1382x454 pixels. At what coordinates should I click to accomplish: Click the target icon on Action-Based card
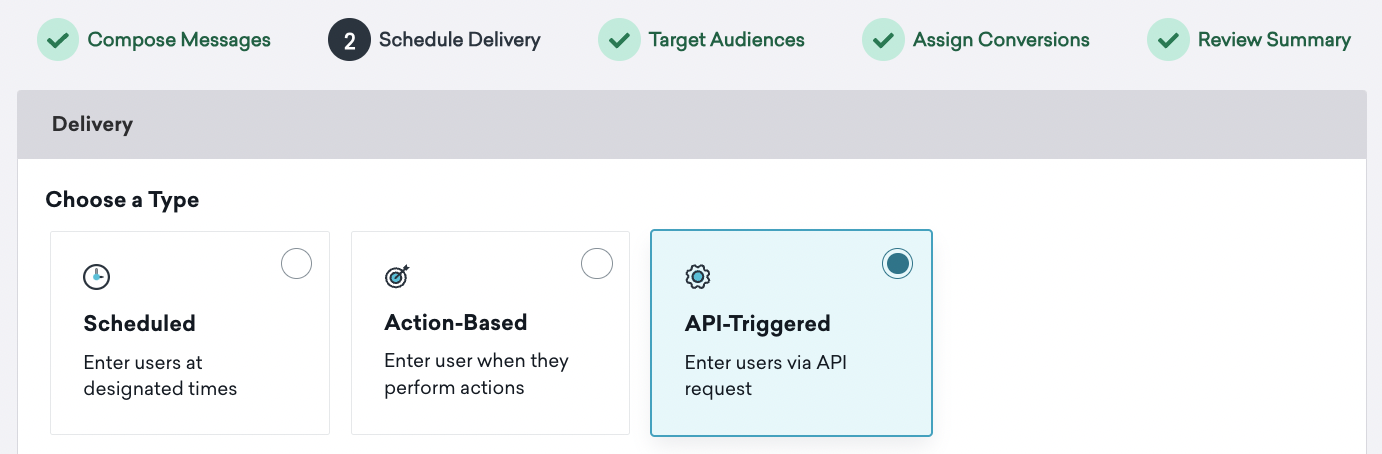pyautogui.click(x=397, y=277)
